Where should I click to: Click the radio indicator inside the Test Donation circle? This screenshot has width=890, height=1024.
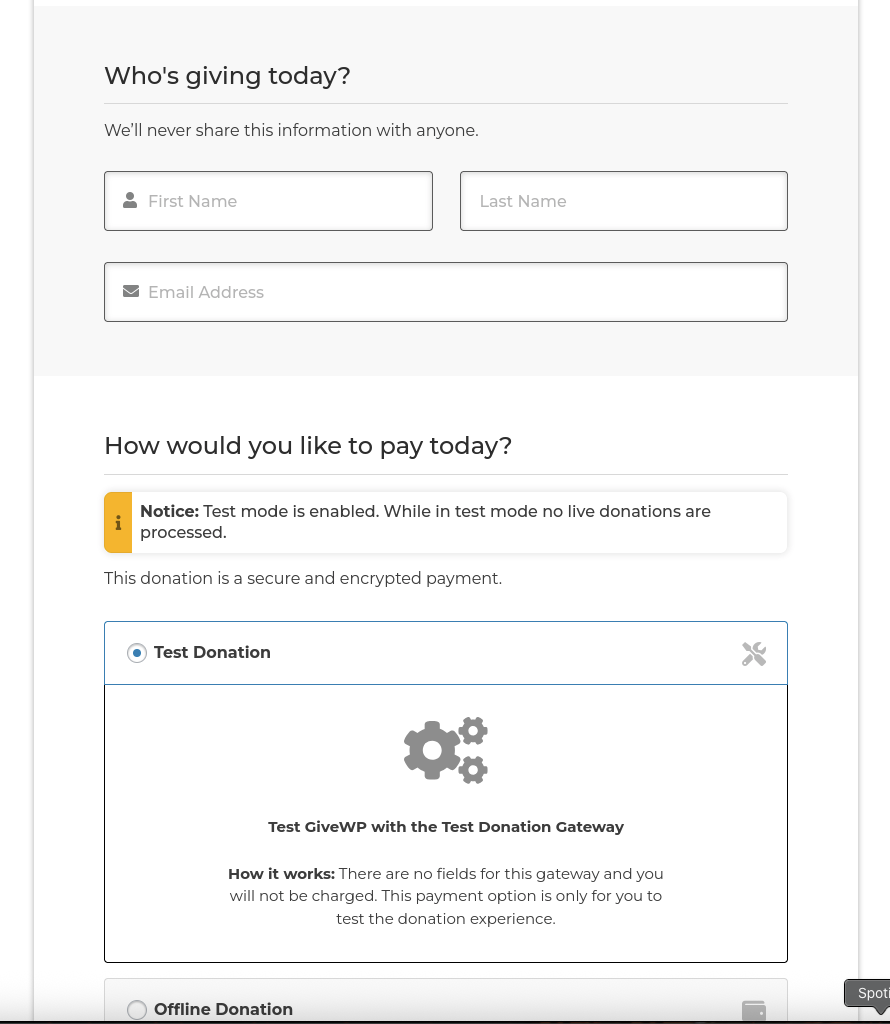pyautogui.click(x=137, y=653)
